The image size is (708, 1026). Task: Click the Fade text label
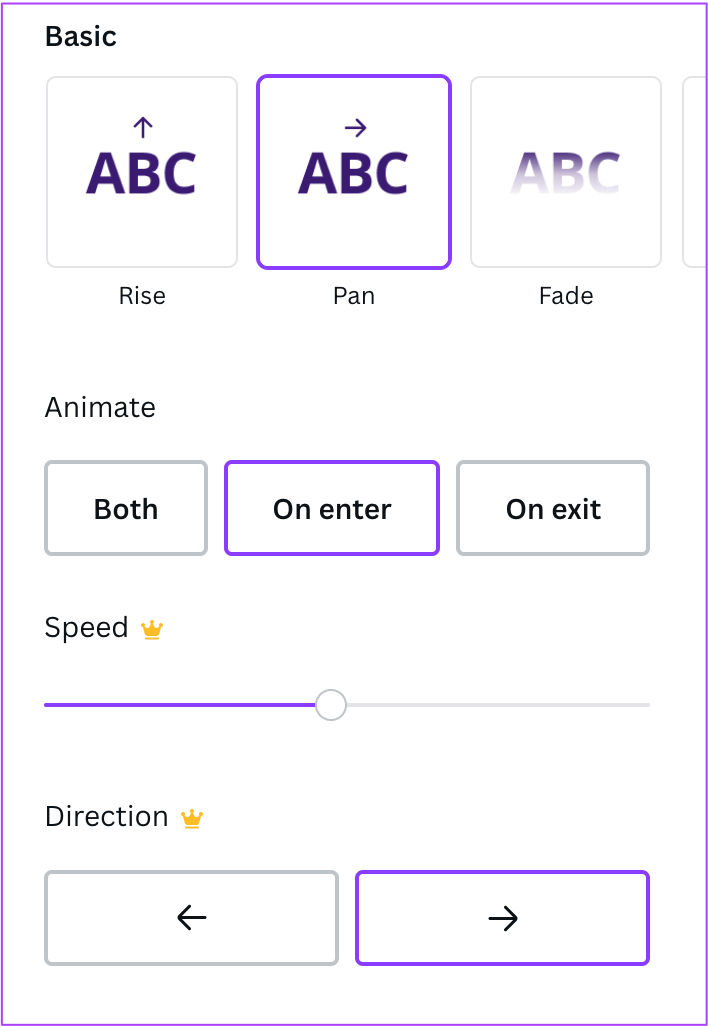566,296
